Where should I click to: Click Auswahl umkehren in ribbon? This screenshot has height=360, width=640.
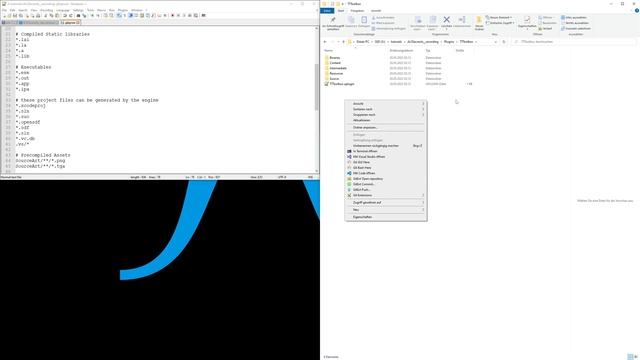[576, 29]
